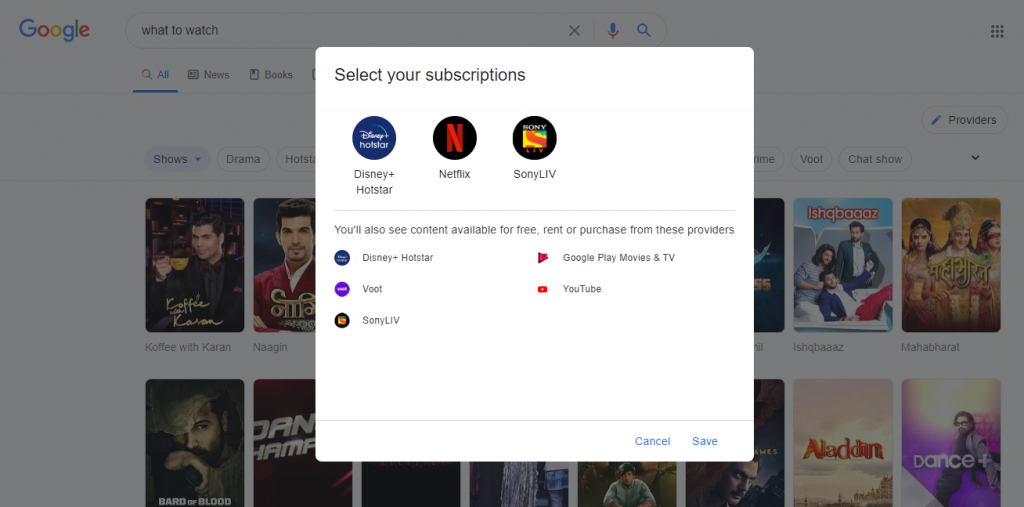Select the All search tab
Screen dimensions: 1024x507
(155, 75)
